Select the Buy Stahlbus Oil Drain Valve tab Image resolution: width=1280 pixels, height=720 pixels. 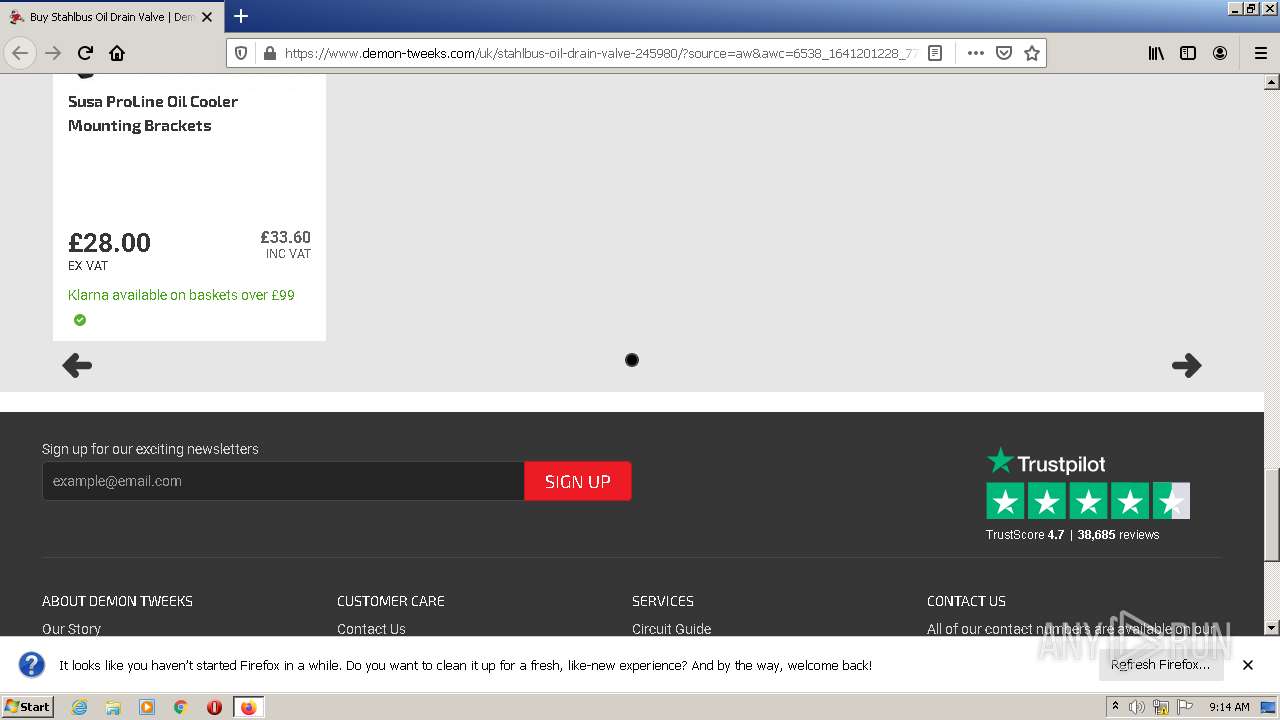(110, 17)
